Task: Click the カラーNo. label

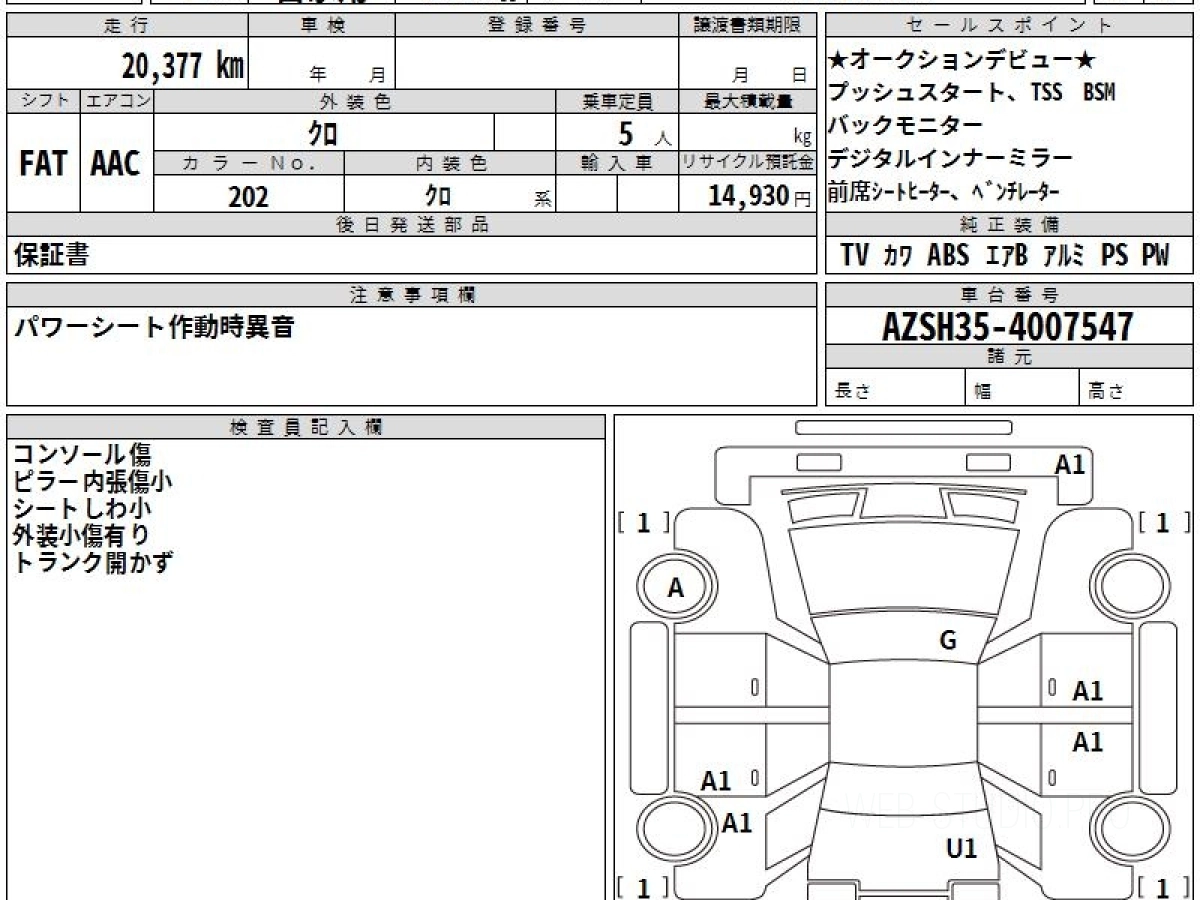Action: 249,163
